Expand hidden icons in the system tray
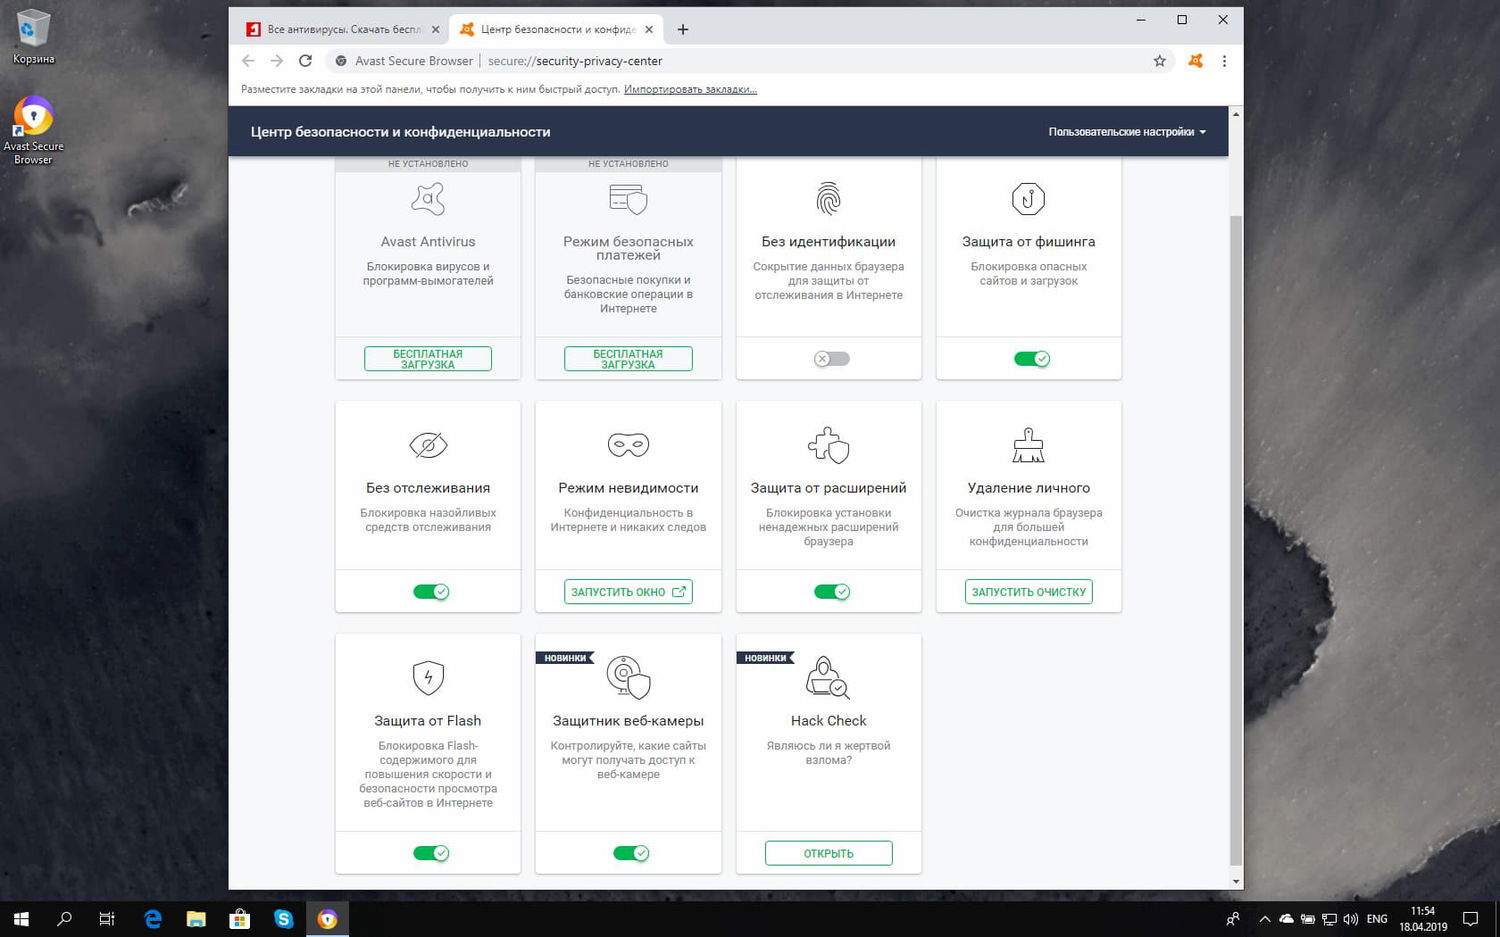The image size is (1500, 937). click(1264, 918)
